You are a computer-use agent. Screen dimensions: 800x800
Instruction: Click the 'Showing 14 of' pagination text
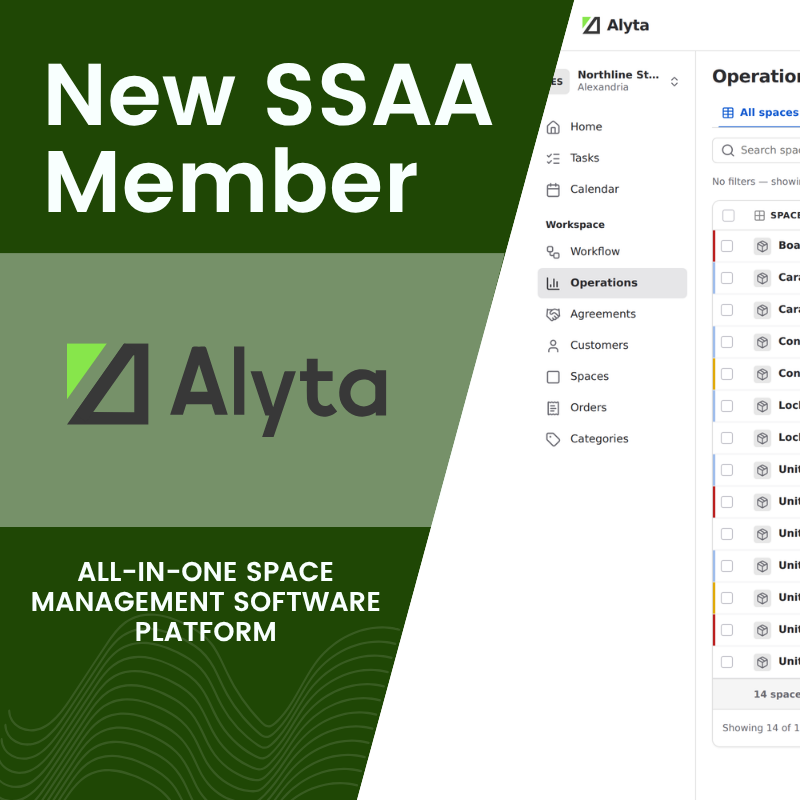click(761, 728)
